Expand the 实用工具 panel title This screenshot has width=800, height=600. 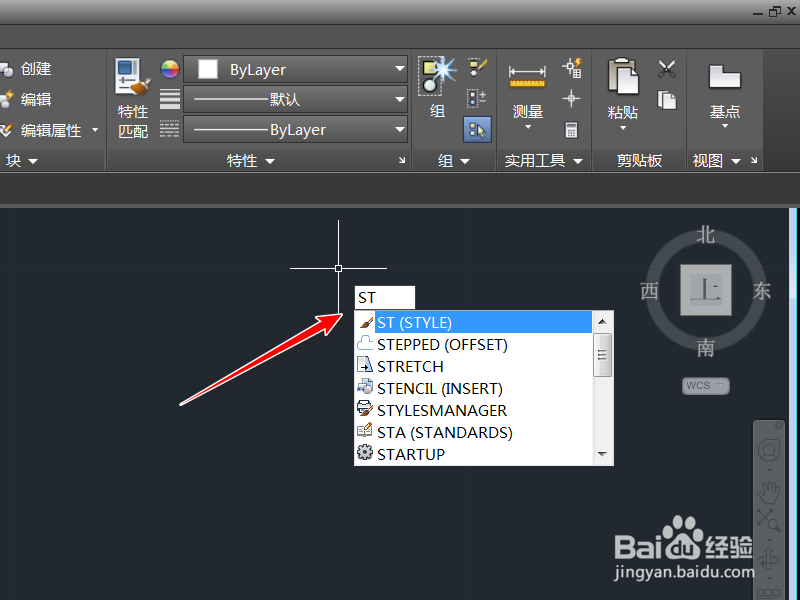[543, 161]
